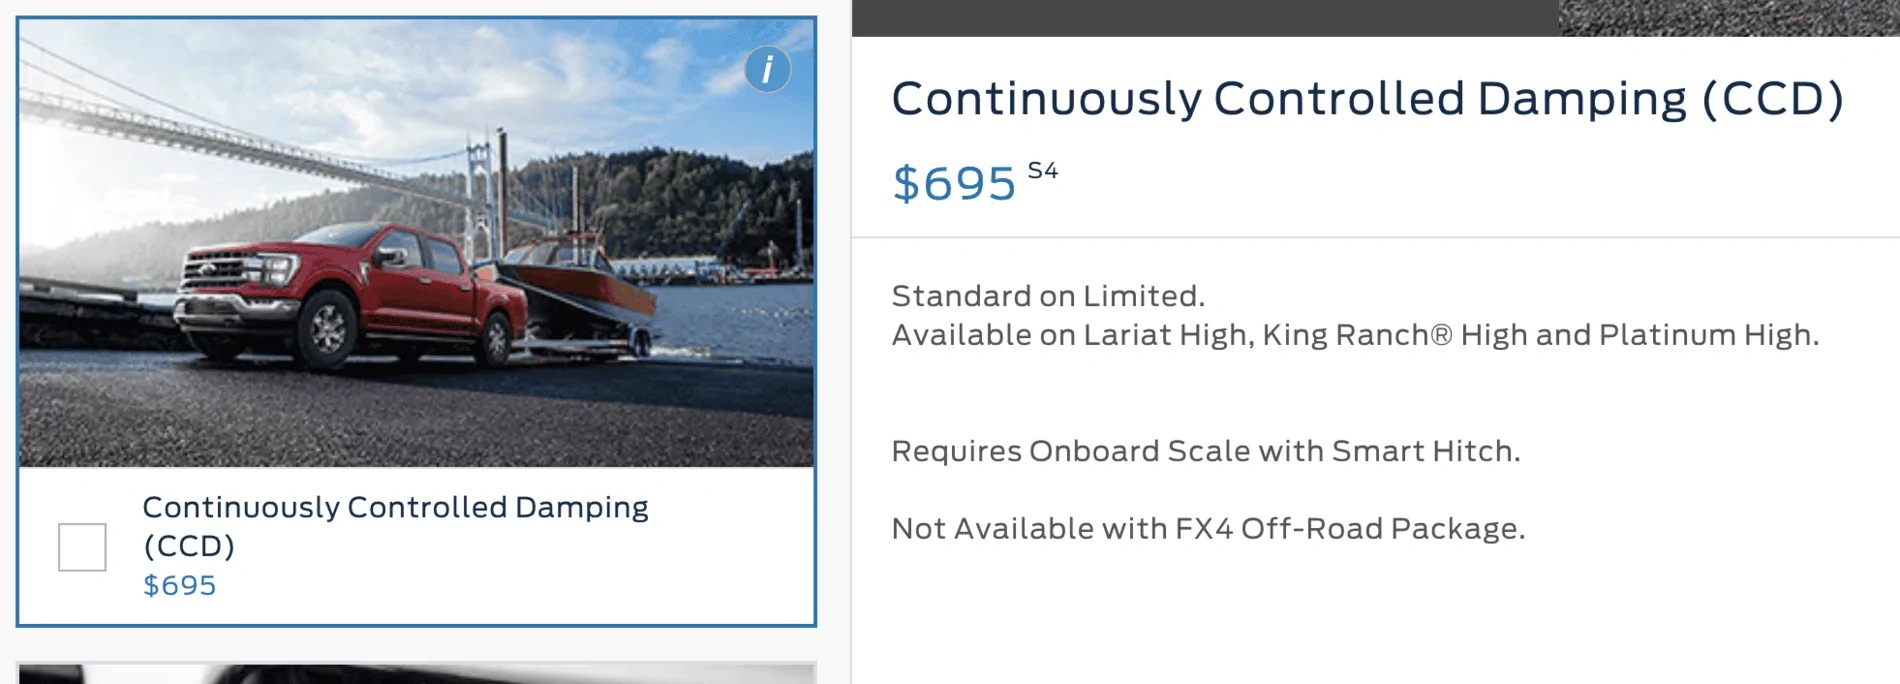Image resolution: width=1900 pixels, height=684 pixels.
Task: Click the S4 footnote superscript
Action: (x=1042, y=171)
